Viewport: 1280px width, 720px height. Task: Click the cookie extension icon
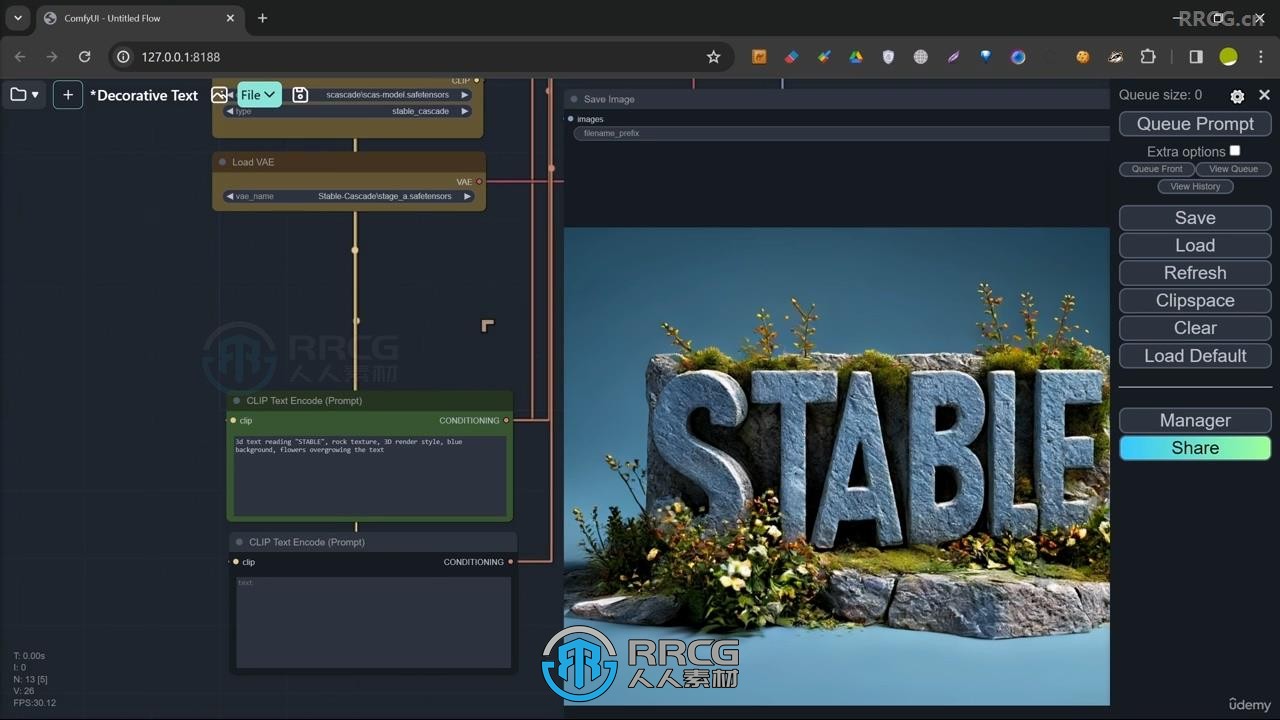(1082, 57)
